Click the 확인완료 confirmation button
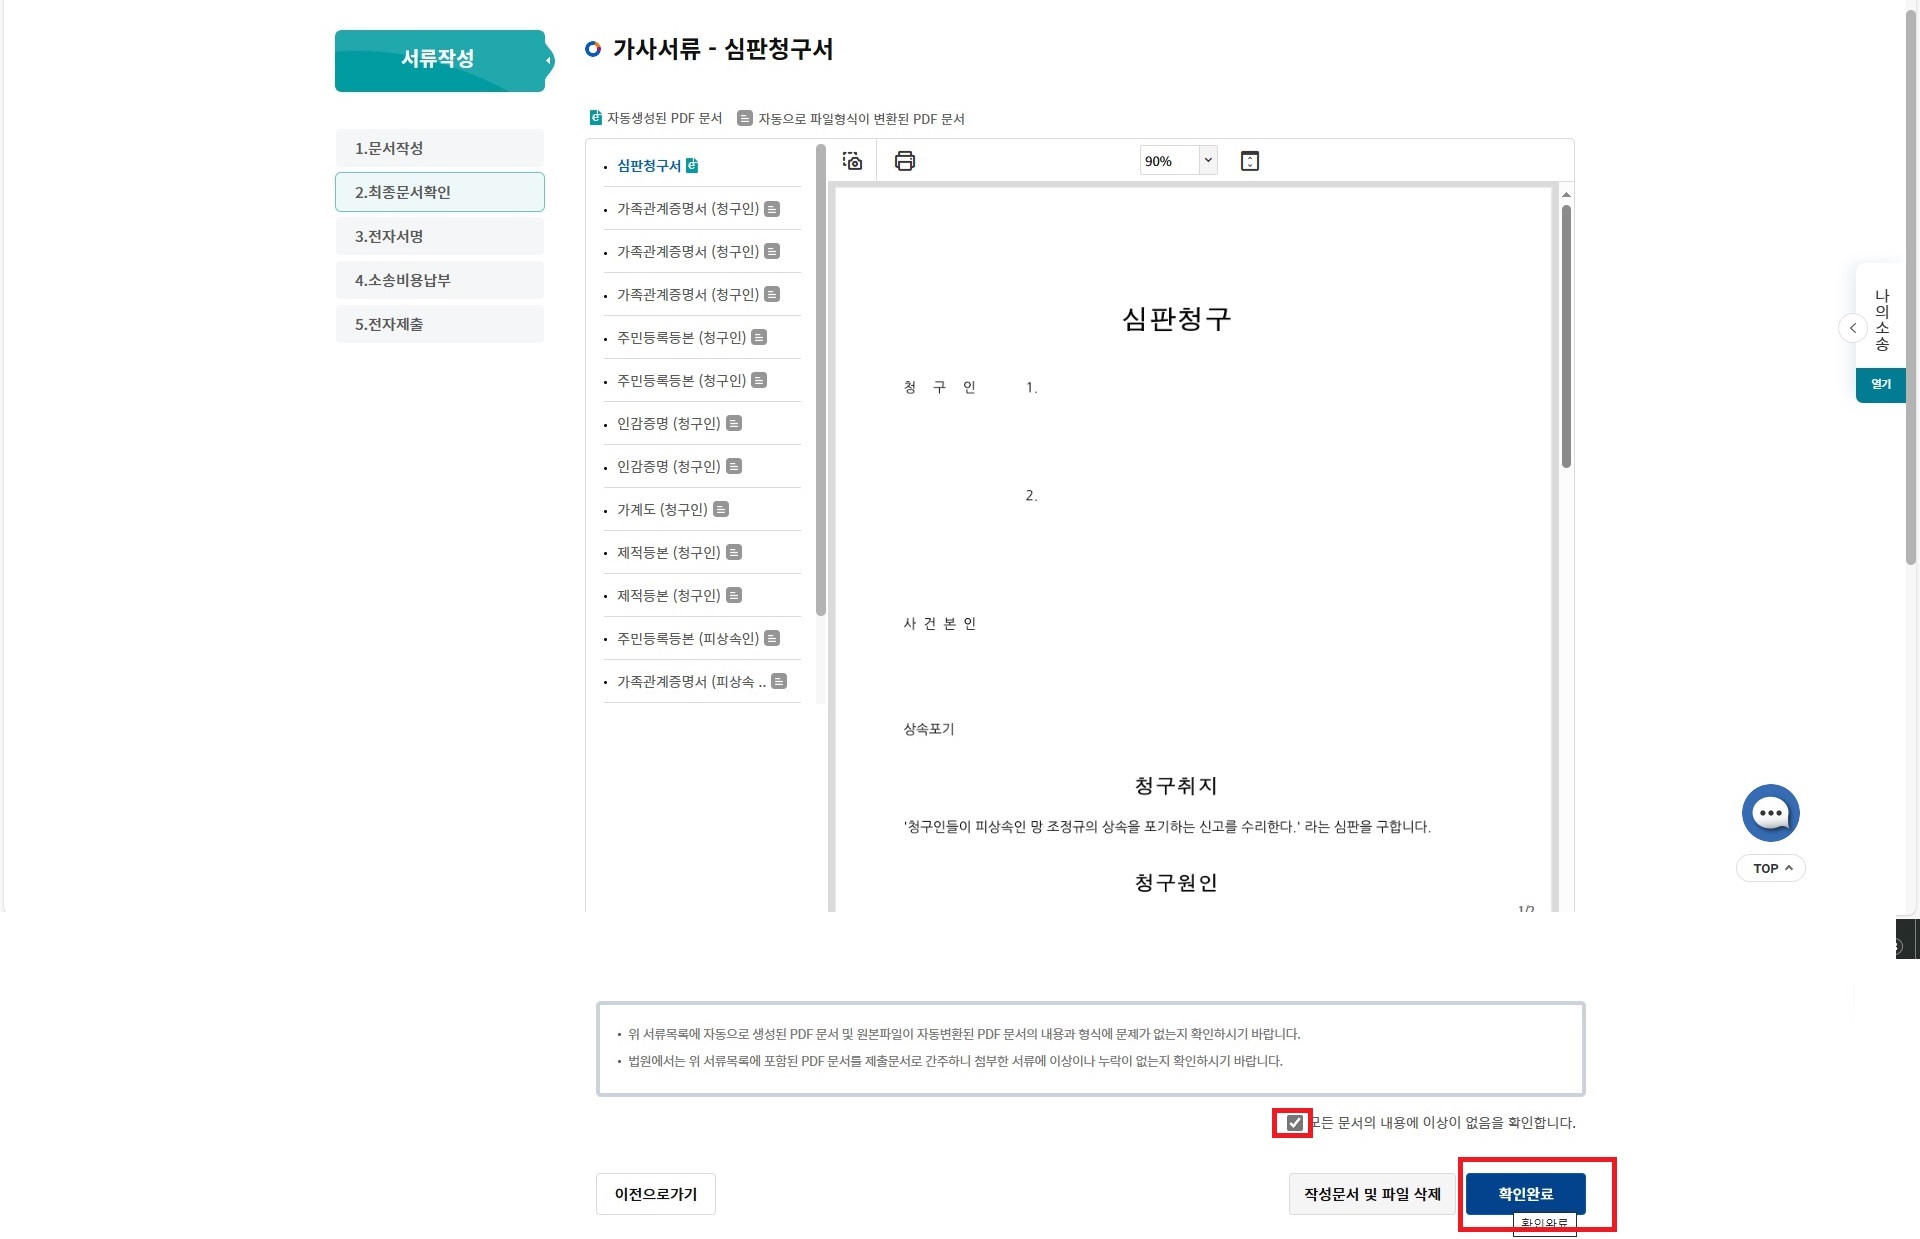Image resolution: width=1920 pixels, height=1239 pixels. [1525, 1193]
